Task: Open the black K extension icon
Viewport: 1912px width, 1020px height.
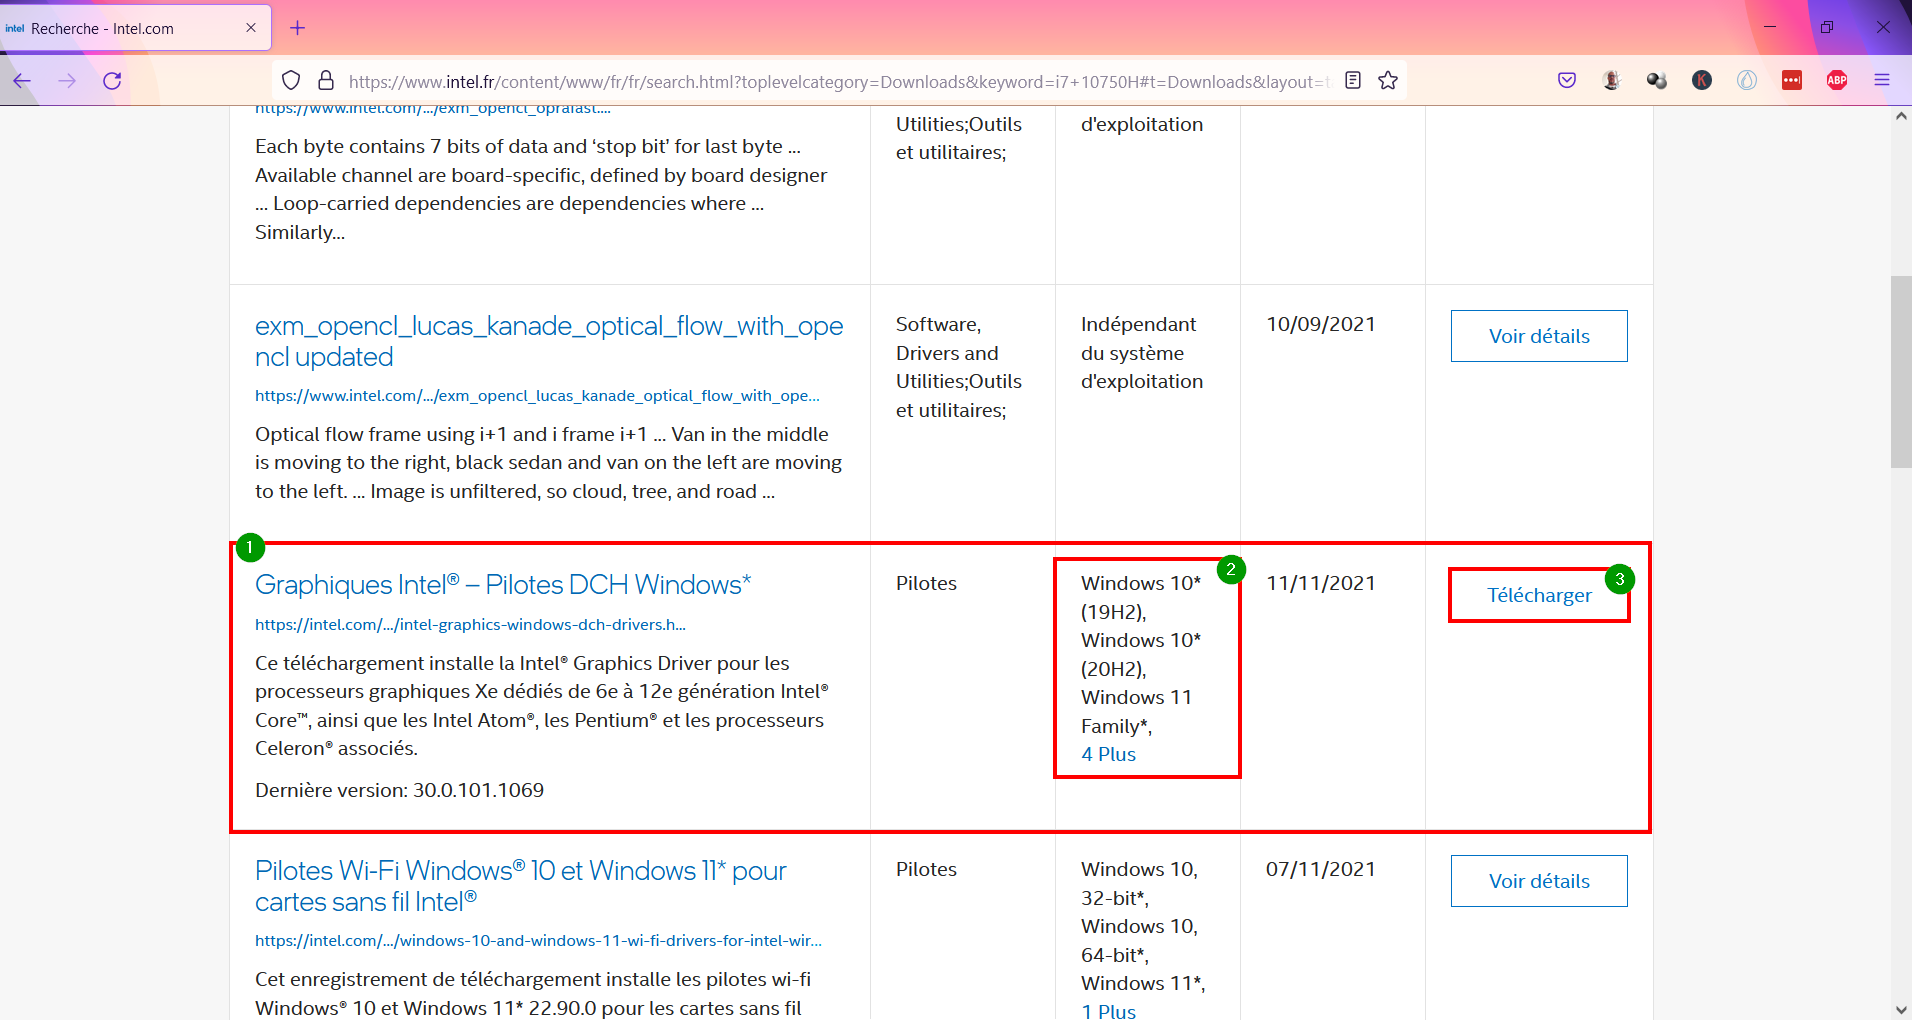Action: (1702, 80)
